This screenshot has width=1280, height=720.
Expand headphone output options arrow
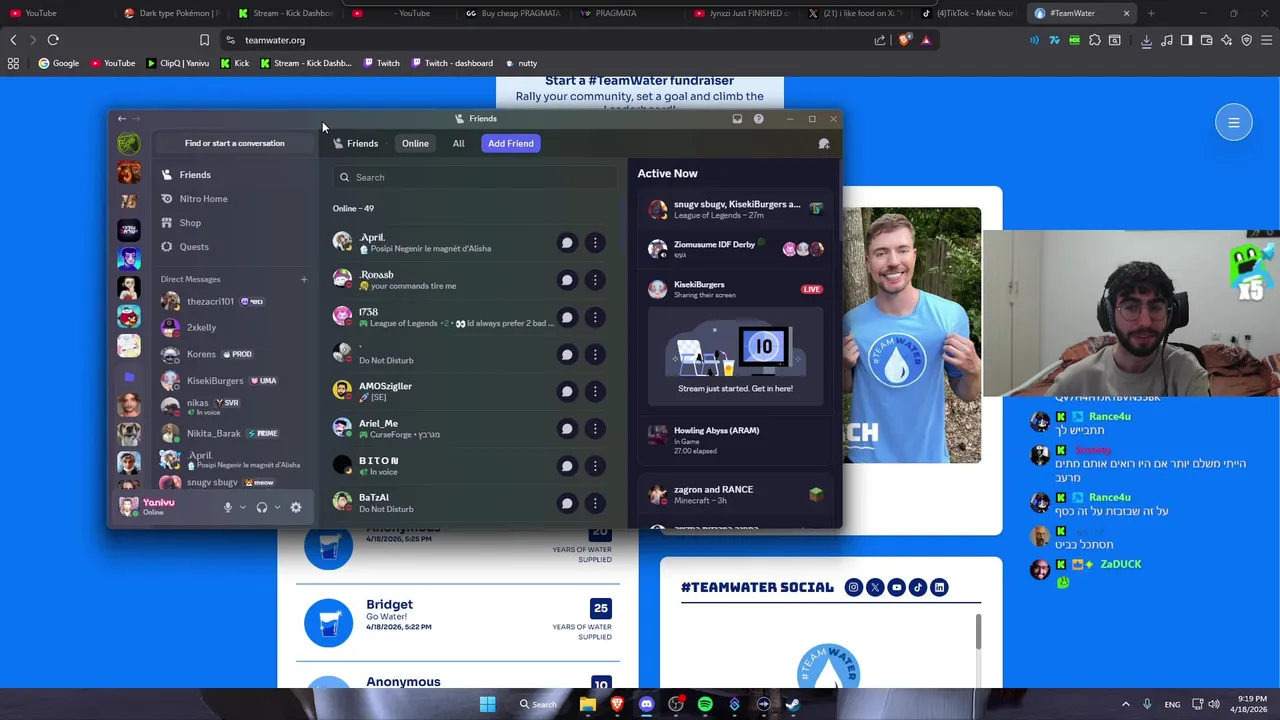click(277, 507)
